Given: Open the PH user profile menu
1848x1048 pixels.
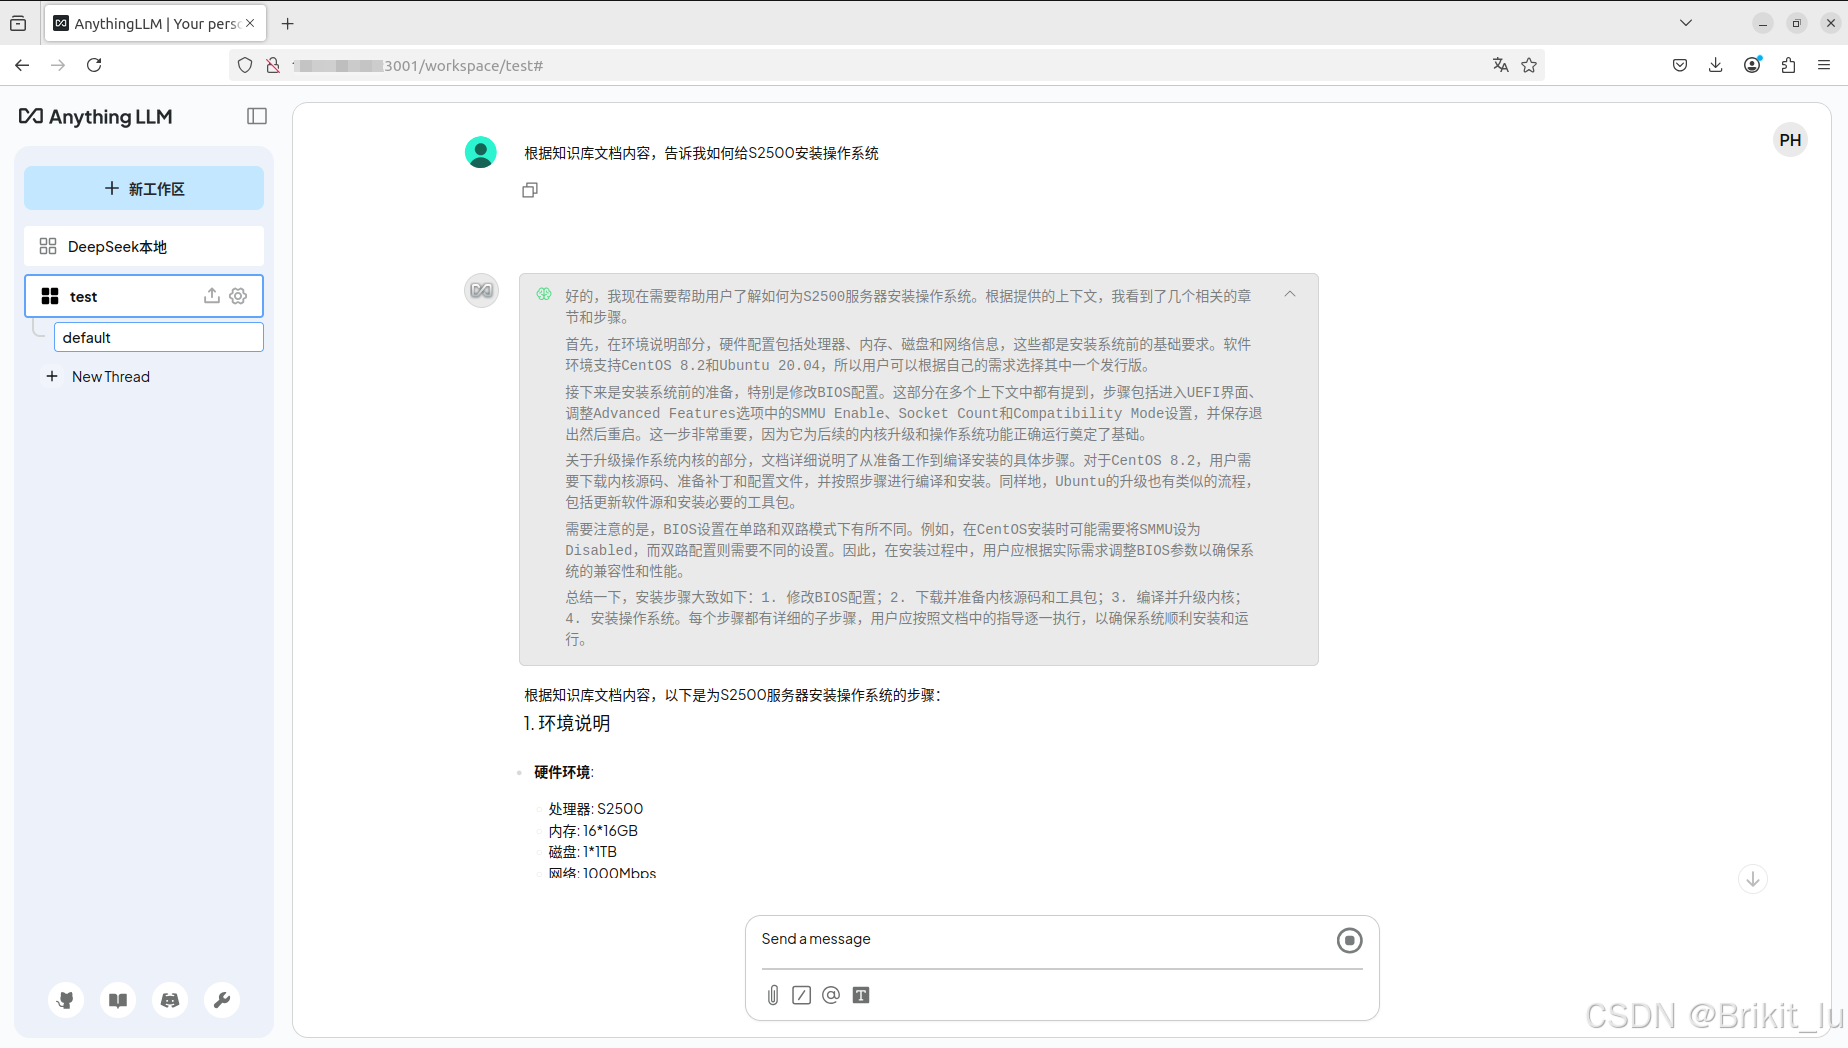Looking at the screenshot, I should 1790,140.
